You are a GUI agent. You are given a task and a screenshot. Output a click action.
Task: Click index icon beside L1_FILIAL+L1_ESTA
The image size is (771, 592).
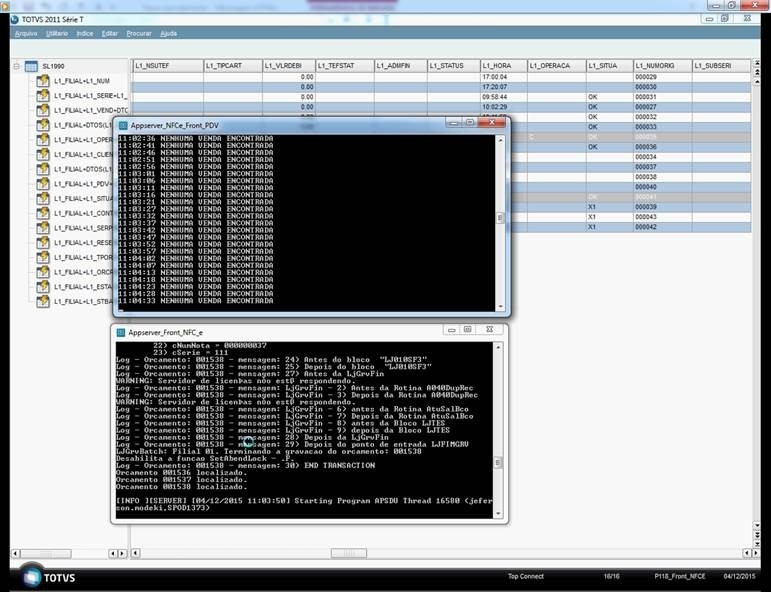pos(43,287)
